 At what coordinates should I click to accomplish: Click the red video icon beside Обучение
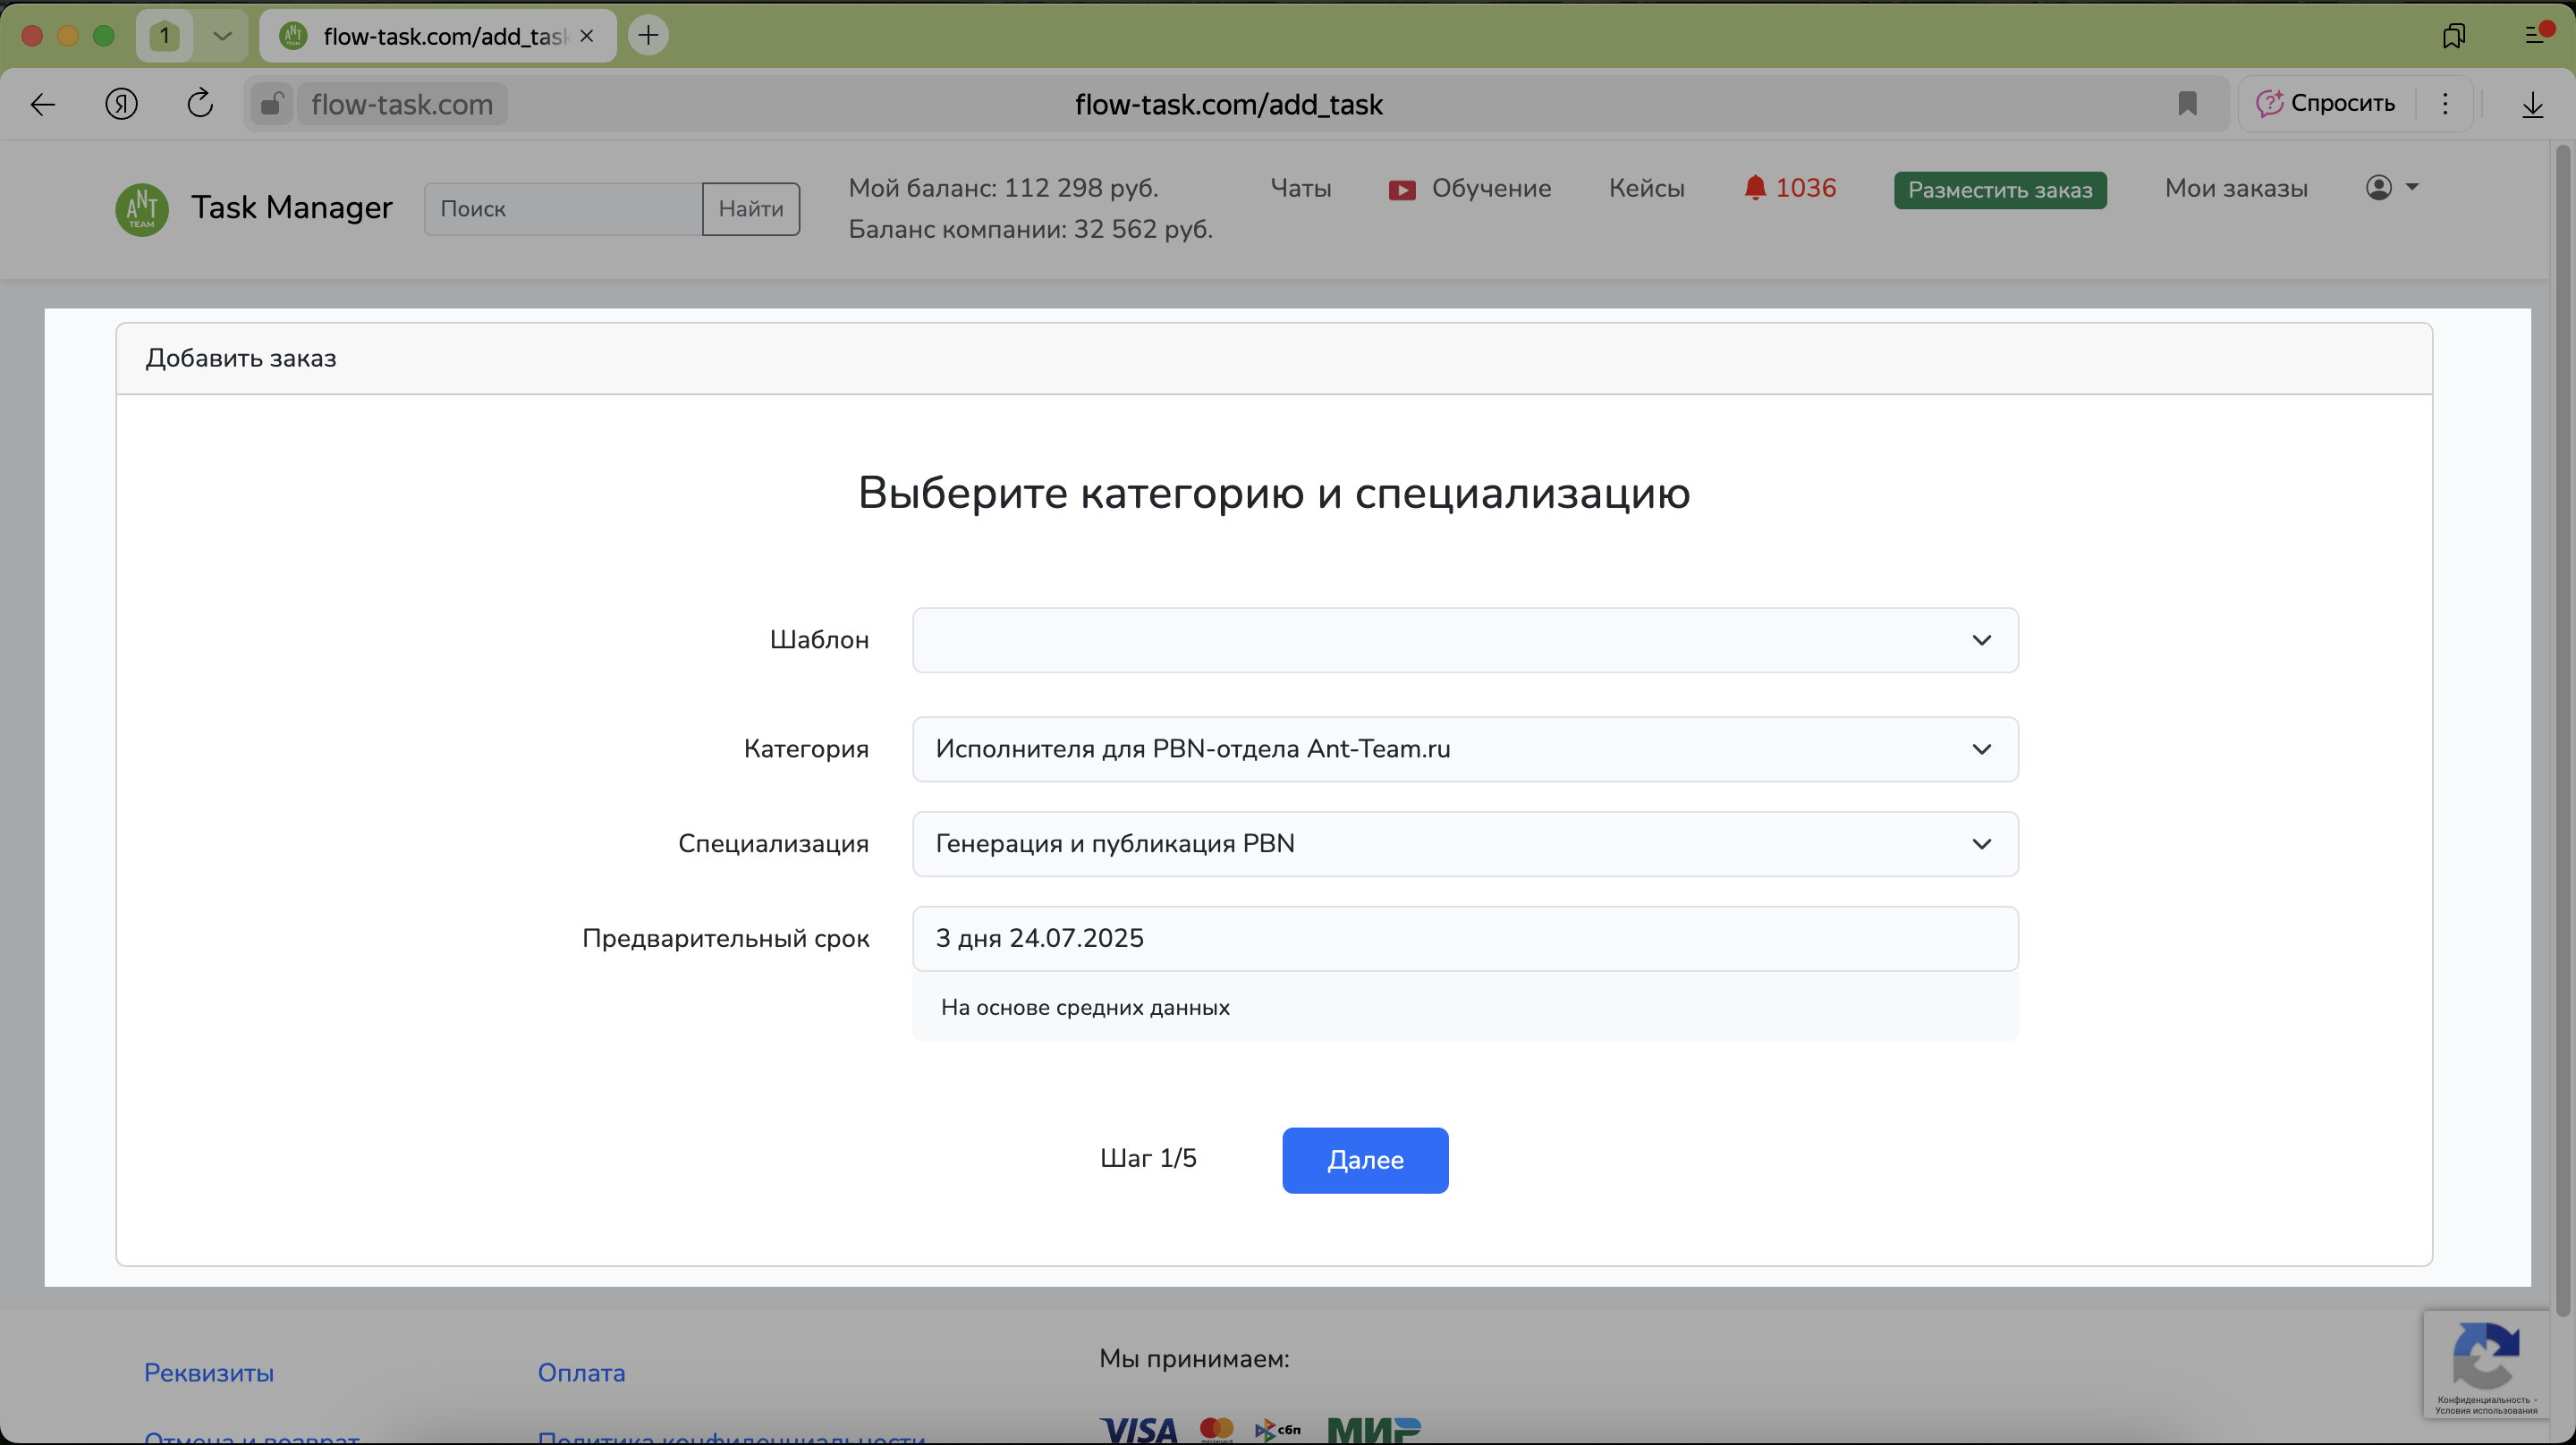(x=1401, y=190)
